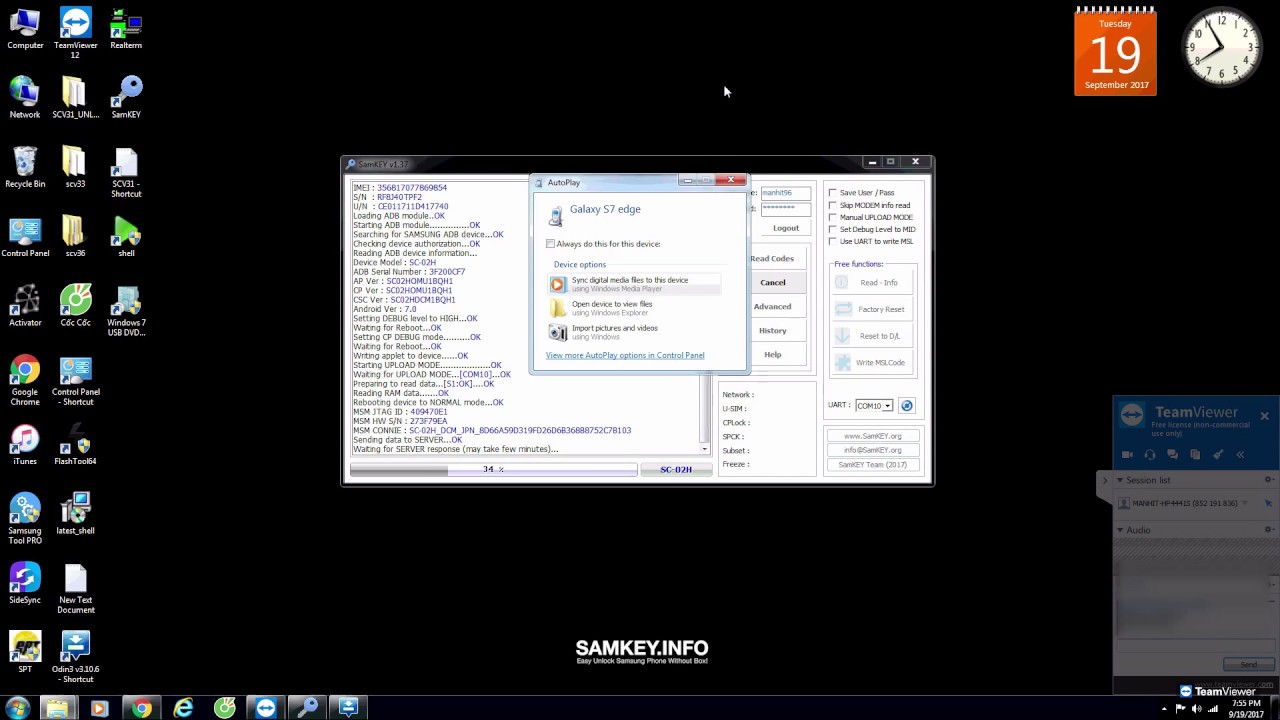The image size is (1280, 720).
Task: Expand TeamViewer panel side arrow
Action: click(x=1105, y=480)
